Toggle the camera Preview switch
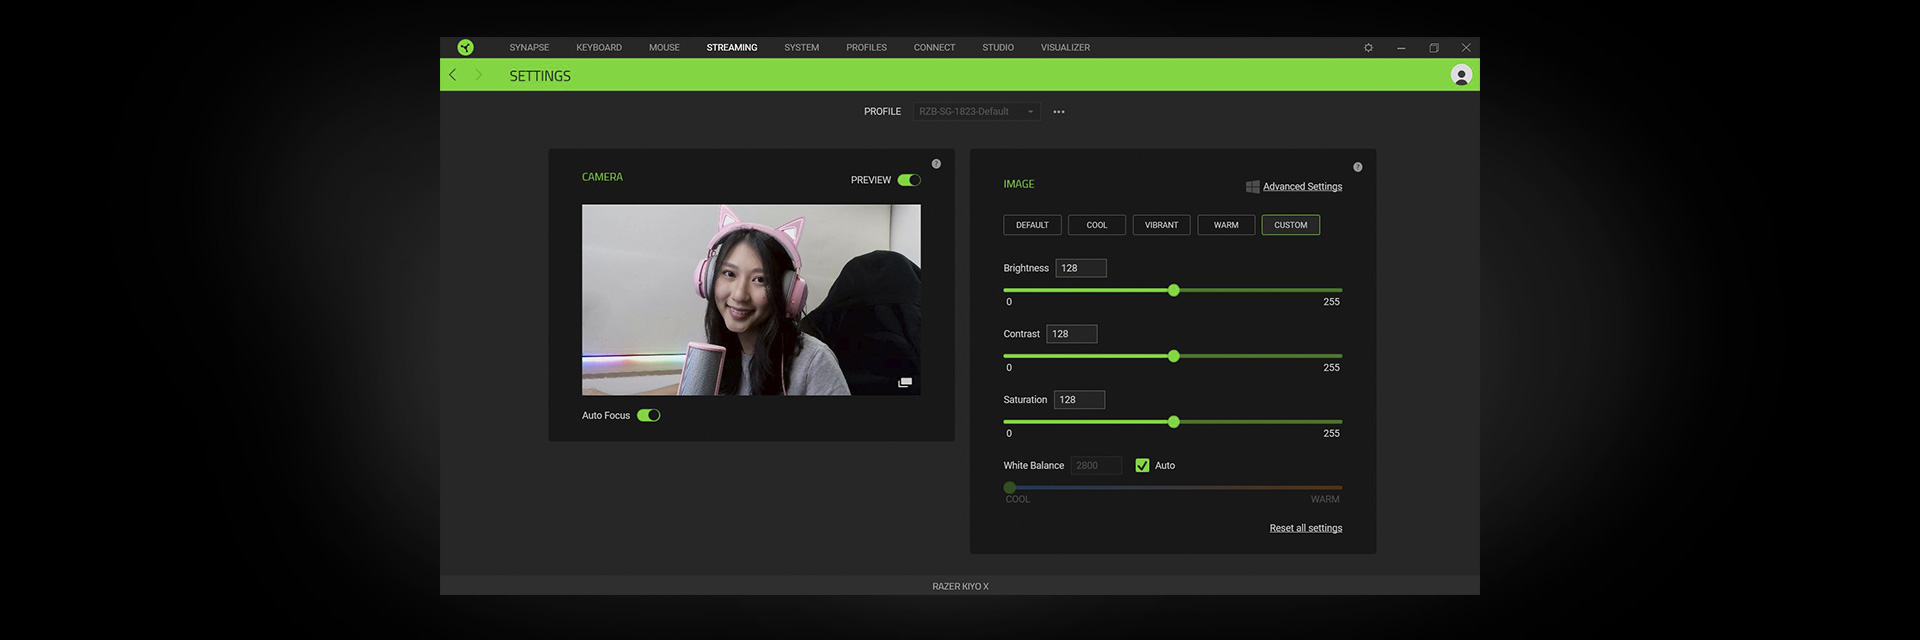This screenshot has height=640, width=1920. [x=908, y=180]
